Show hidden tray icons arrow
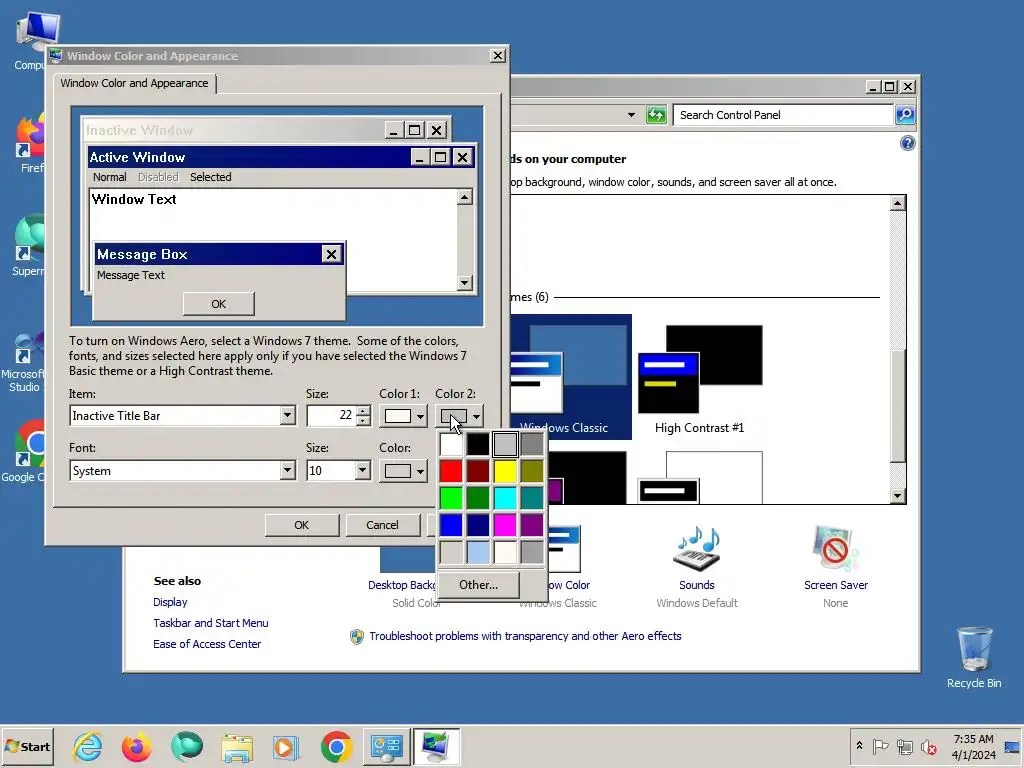1024x768 pixels. [x=859, y=746]
